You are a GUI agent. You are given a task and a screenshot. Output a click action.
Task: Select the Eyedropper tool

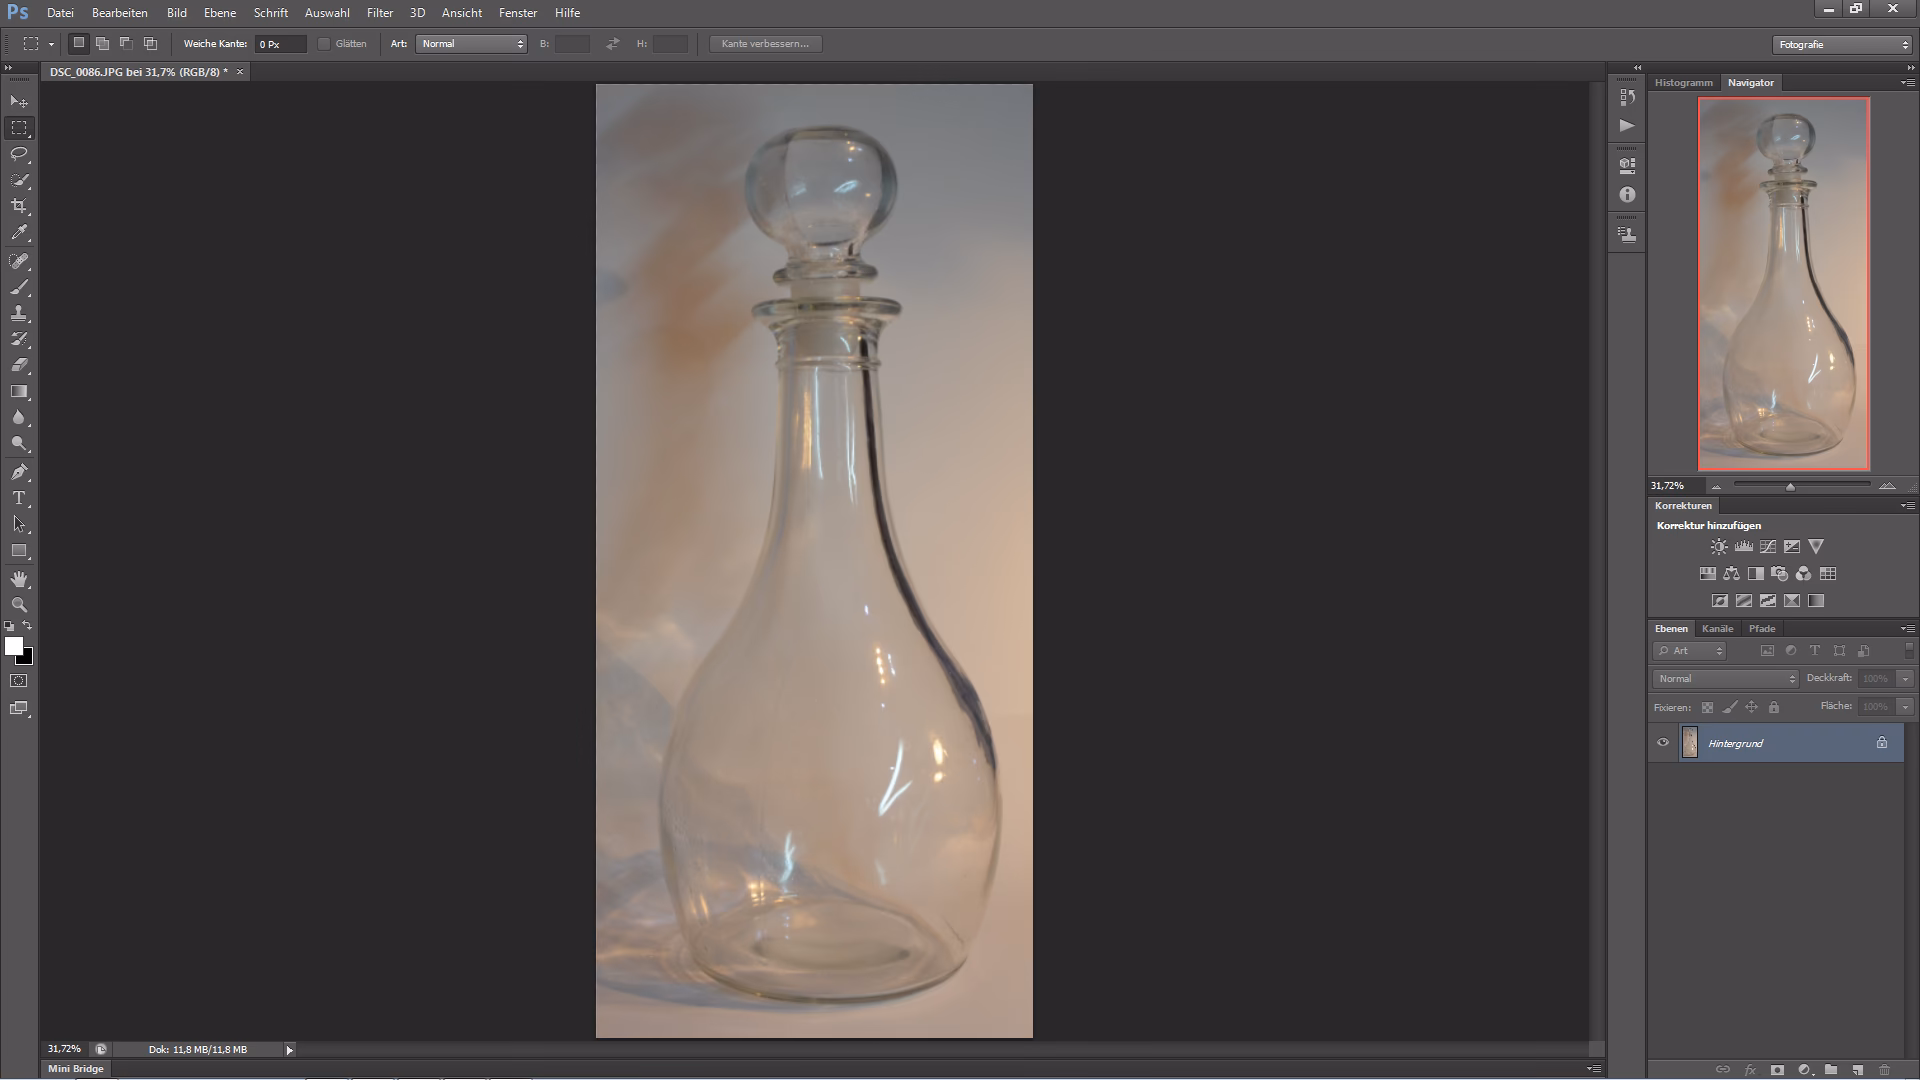tap(19, 232)
